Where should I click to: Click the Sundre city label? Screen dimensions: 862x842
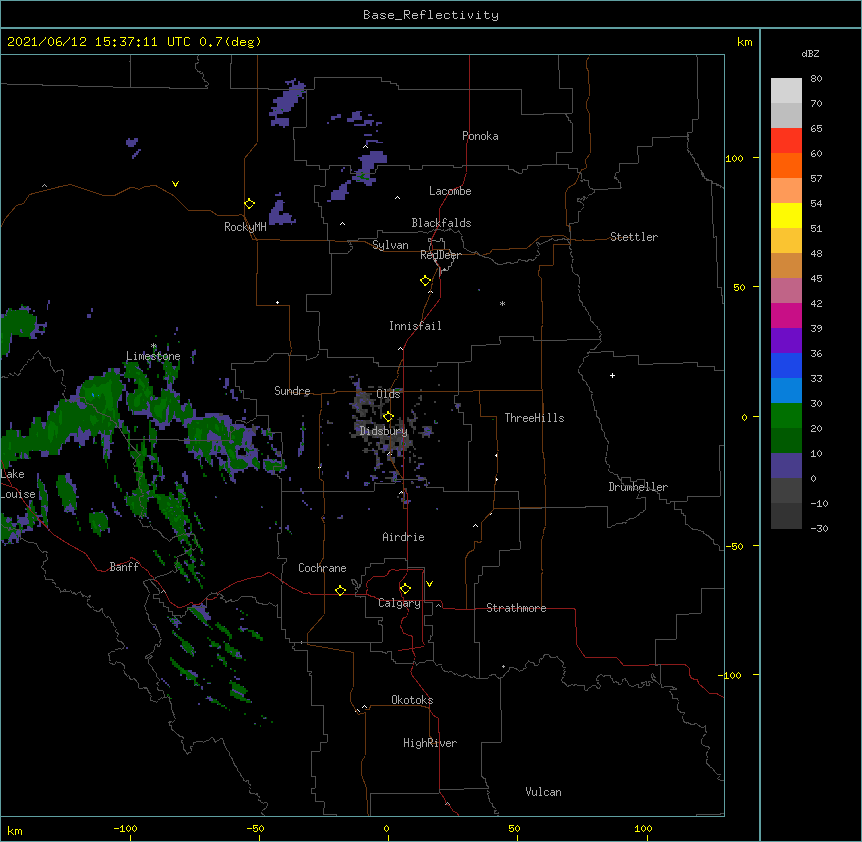pos(292,391)
